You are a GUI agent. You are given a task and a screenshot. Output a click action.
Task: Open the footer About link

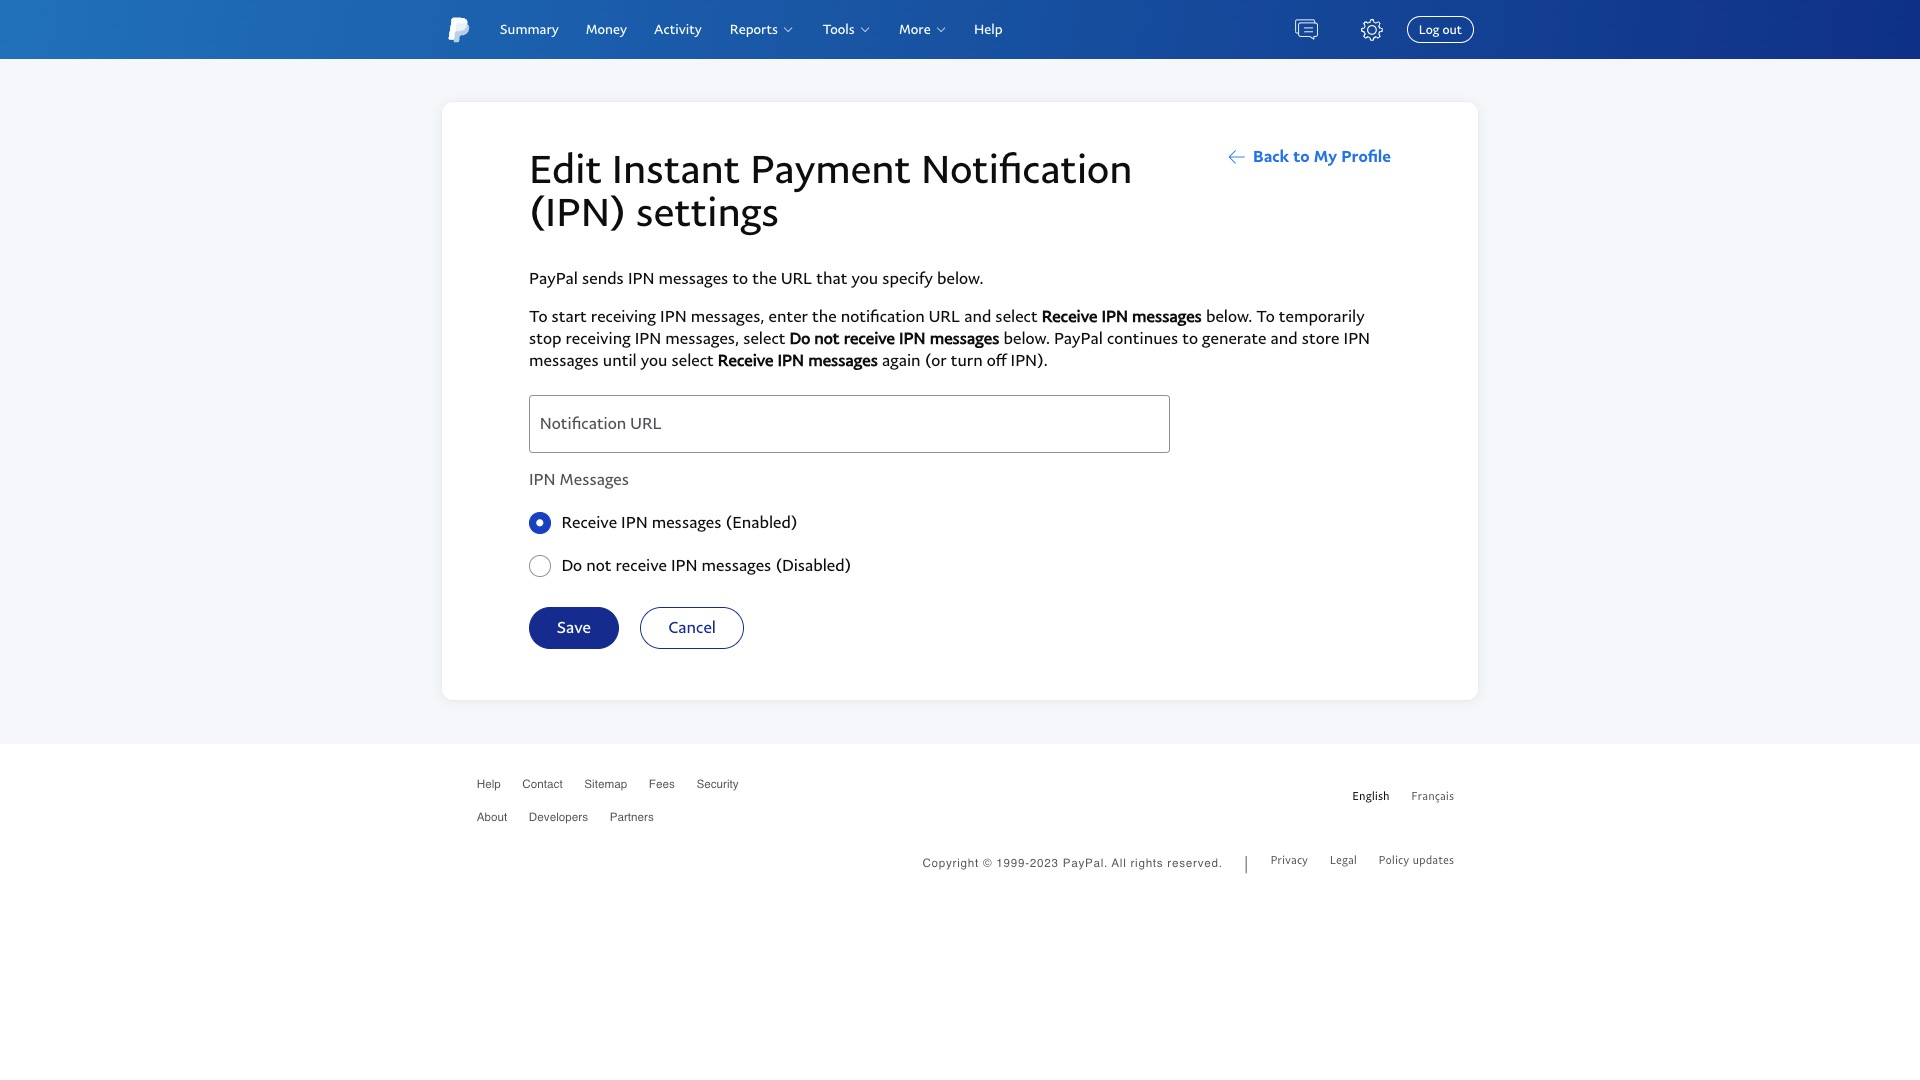pos(492,817)
